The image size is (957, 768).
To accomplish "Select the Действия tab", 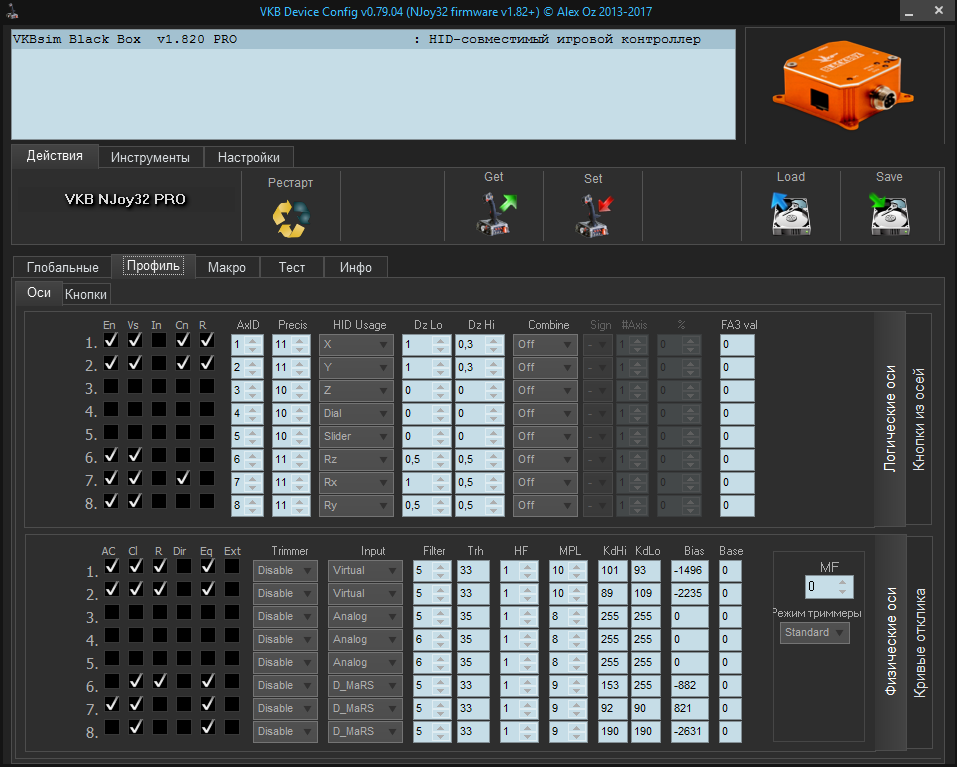I will 55,156.
